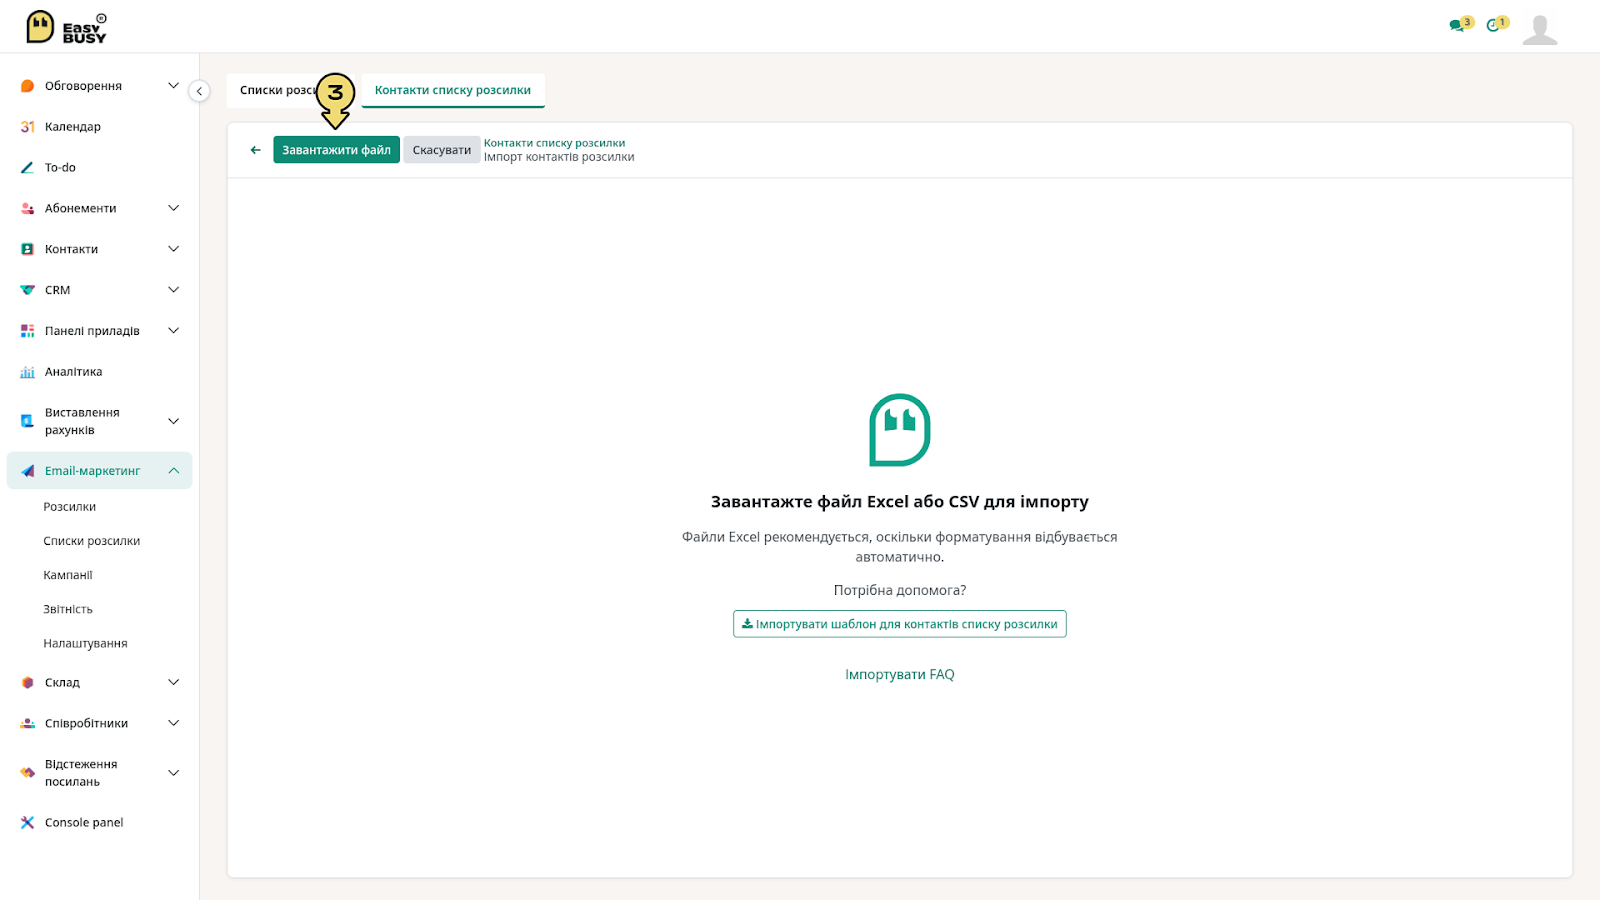Open Налаштування submenu item

[x=85, y=643]
